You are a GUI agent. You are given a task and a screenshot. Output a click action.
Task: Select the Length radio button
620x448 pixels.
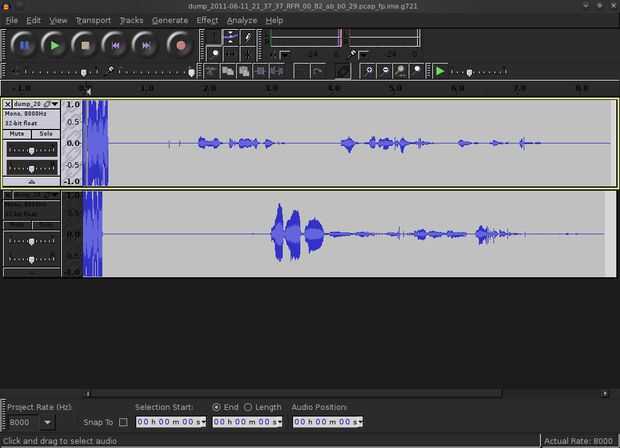coord(248,407)
